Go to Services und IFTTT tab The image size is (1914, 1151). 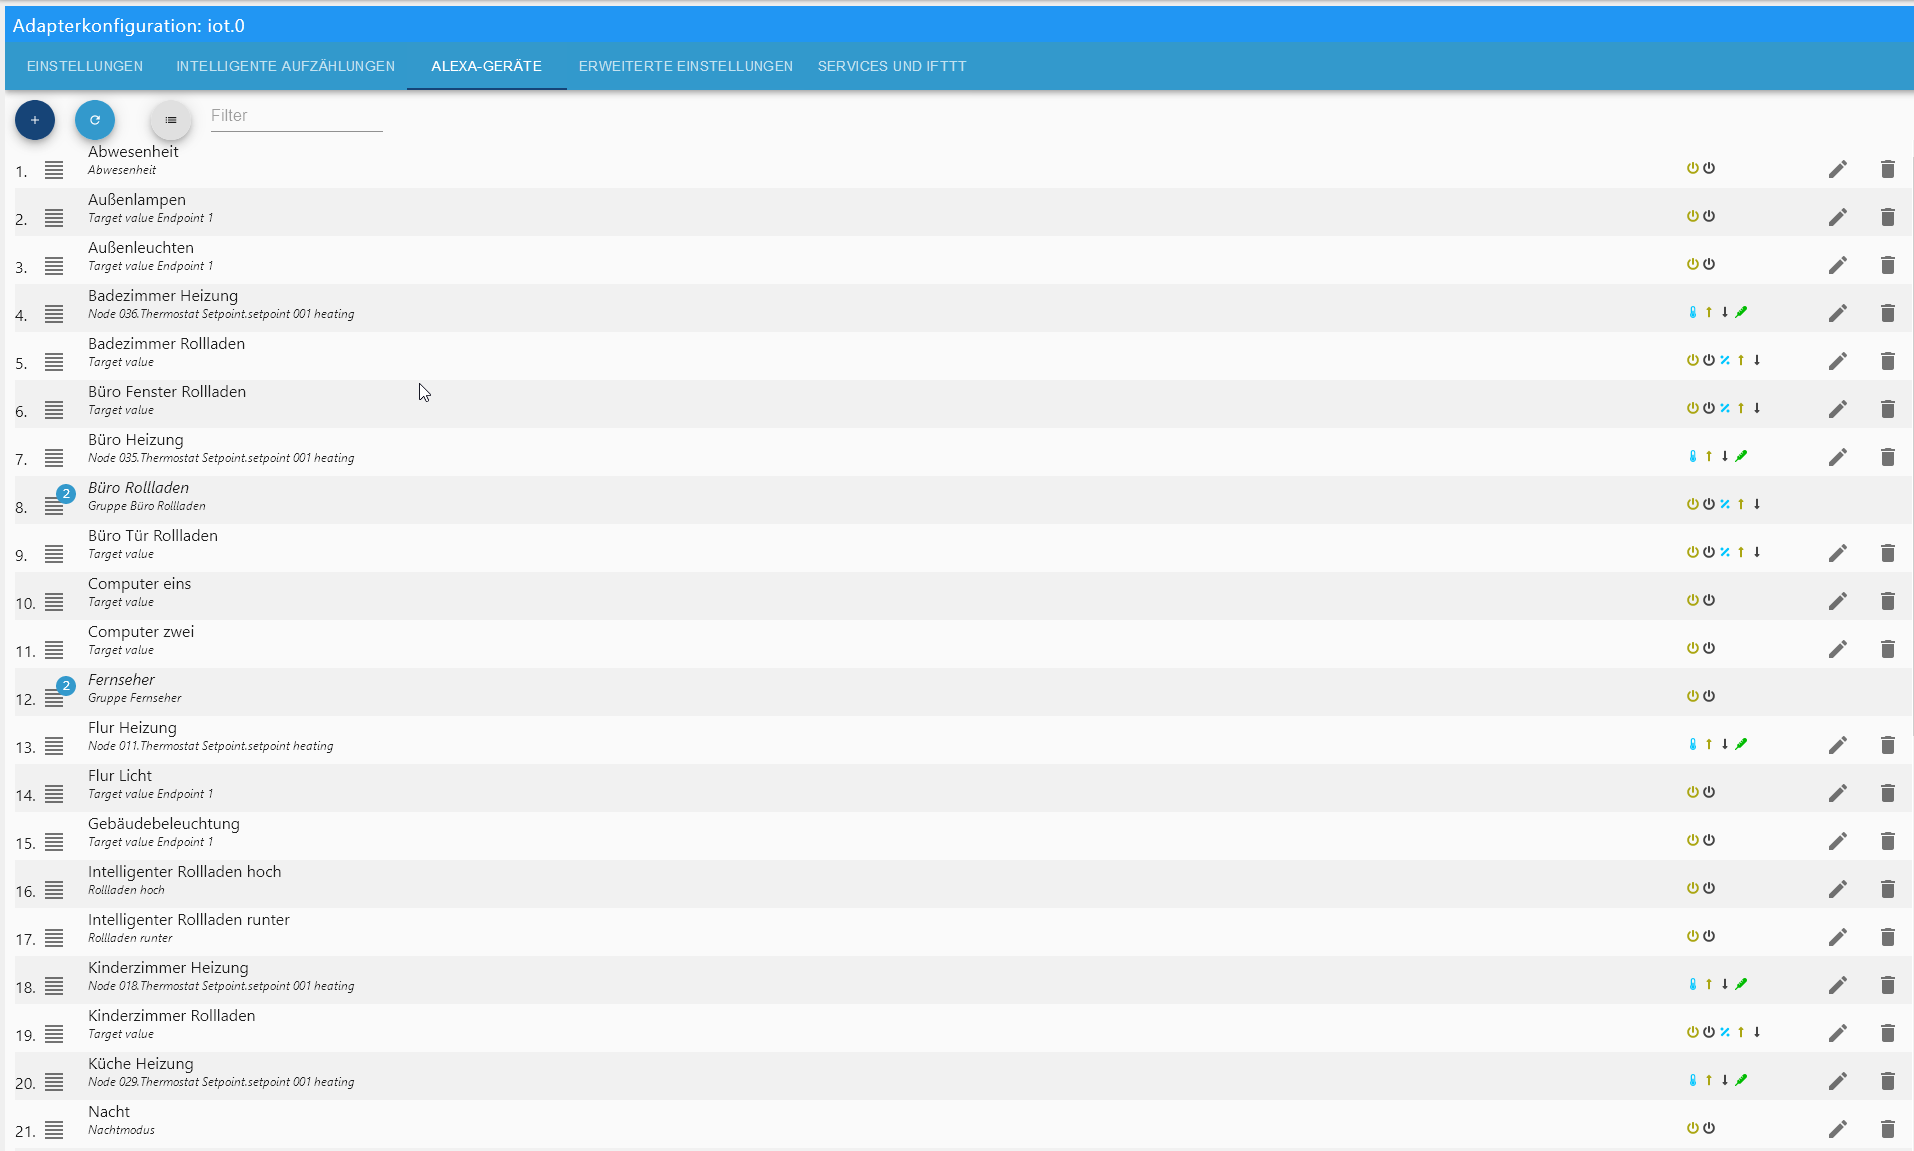892,66
